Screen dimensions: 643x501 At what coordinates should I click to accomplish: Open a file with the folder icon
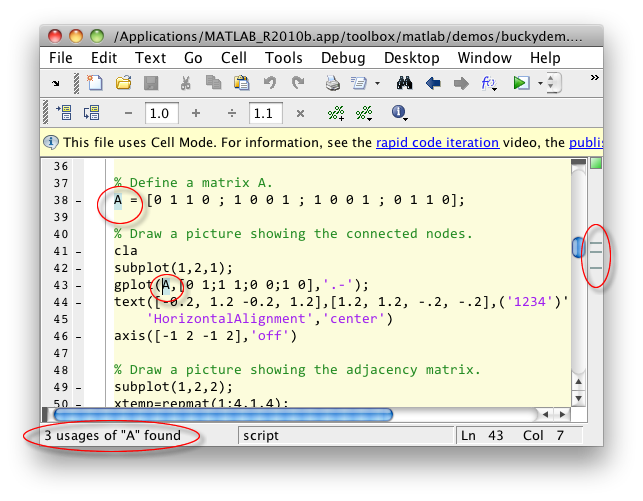click(123, 83)
